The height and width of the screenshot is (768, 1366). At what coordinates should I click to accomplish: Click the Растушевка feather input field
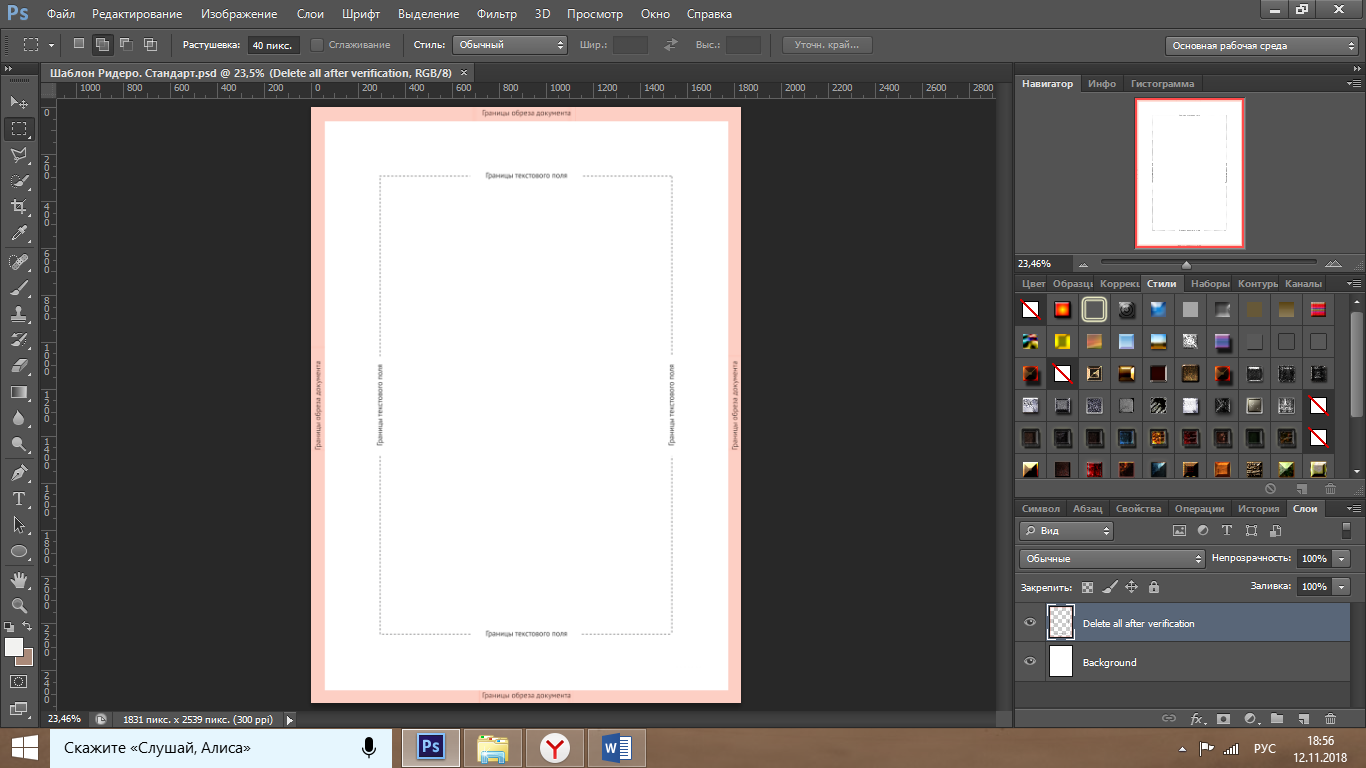[x=273, y=45]
